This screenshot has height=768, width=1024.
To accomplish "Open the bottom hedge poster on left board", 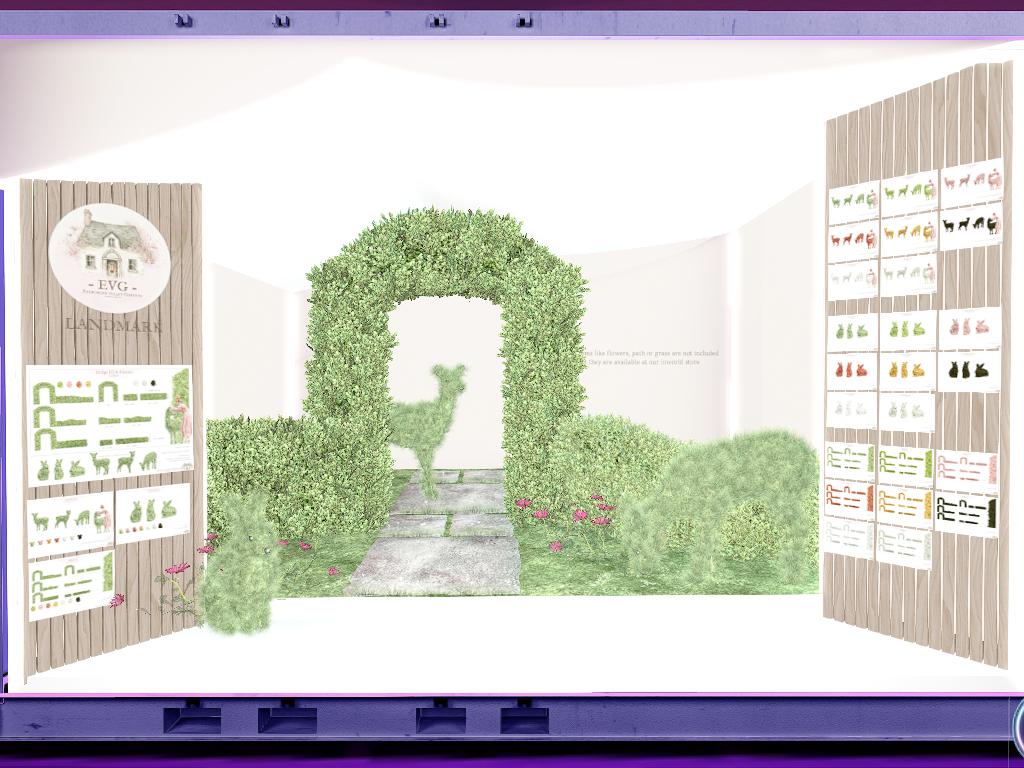I will (71, 585).
